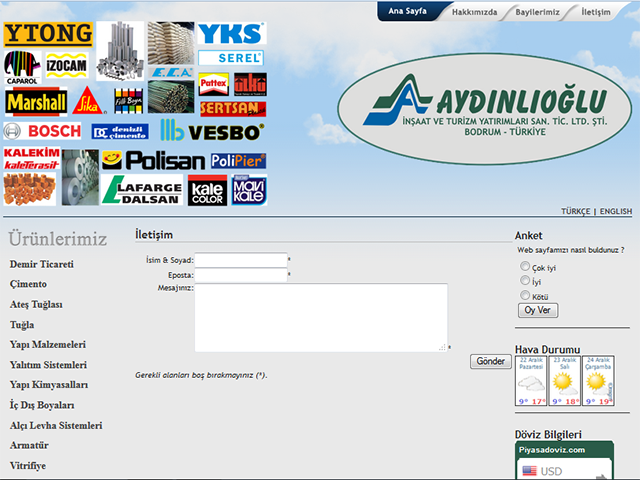
Task: Open Tuğla product category
Action: [22, 325]
